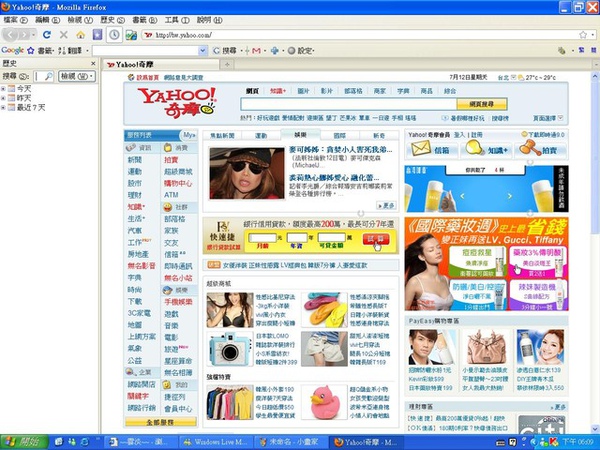This screenshot has height=450, width=600.
Task: Select the 知識+ search category tab
Action: (x=278, y=91)
